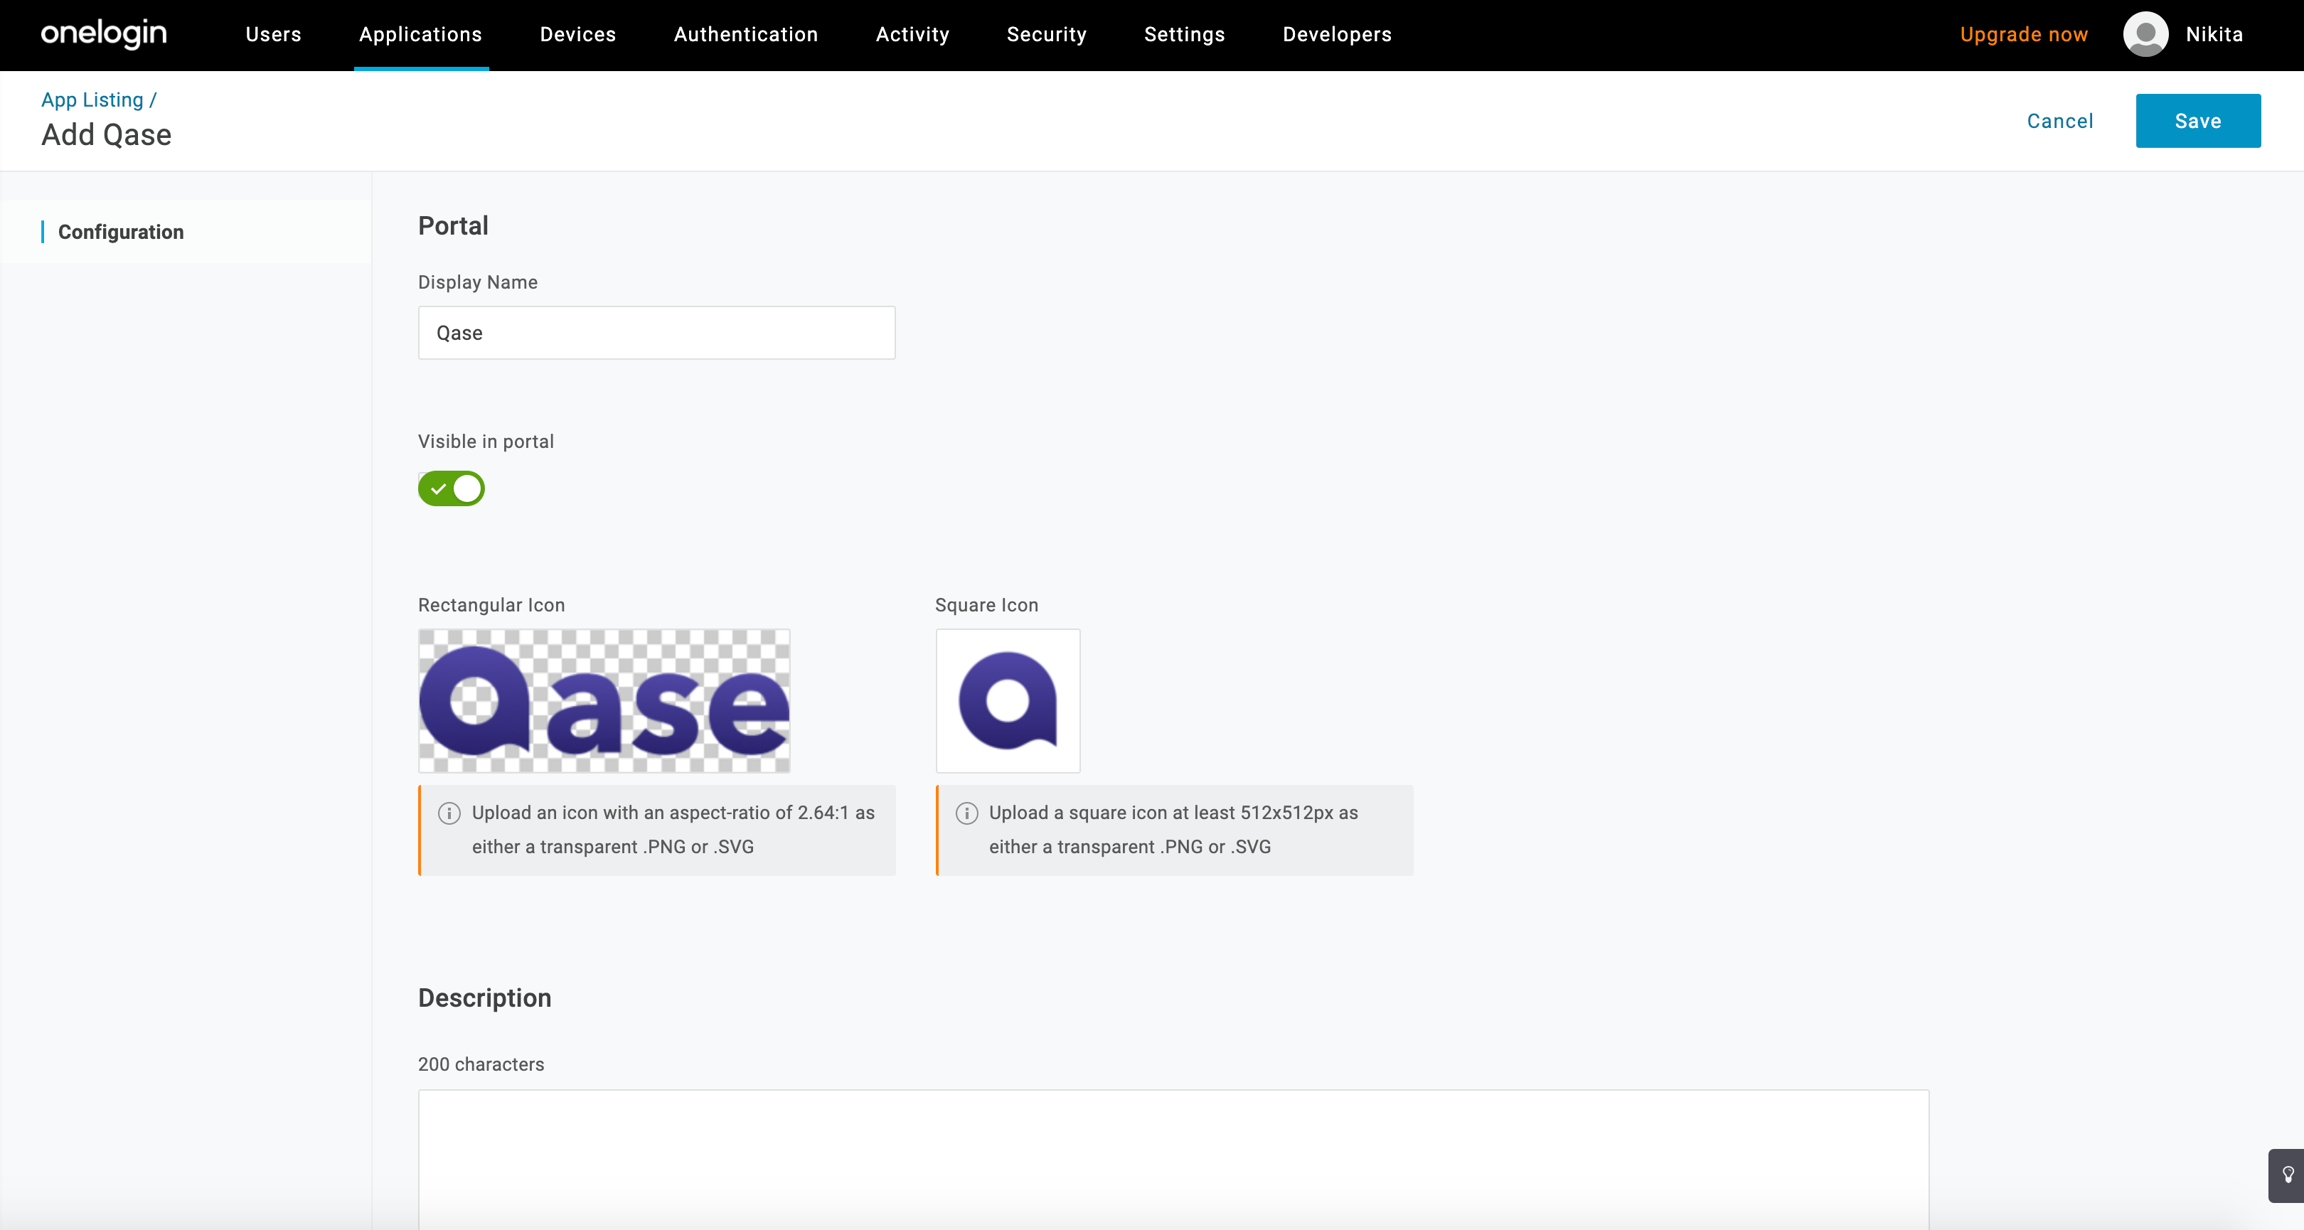Image resolution: width=2304 pixels, height=1230 pixels.
Task: Click the lightbulb help icon
Action: click(2287, 1175)
